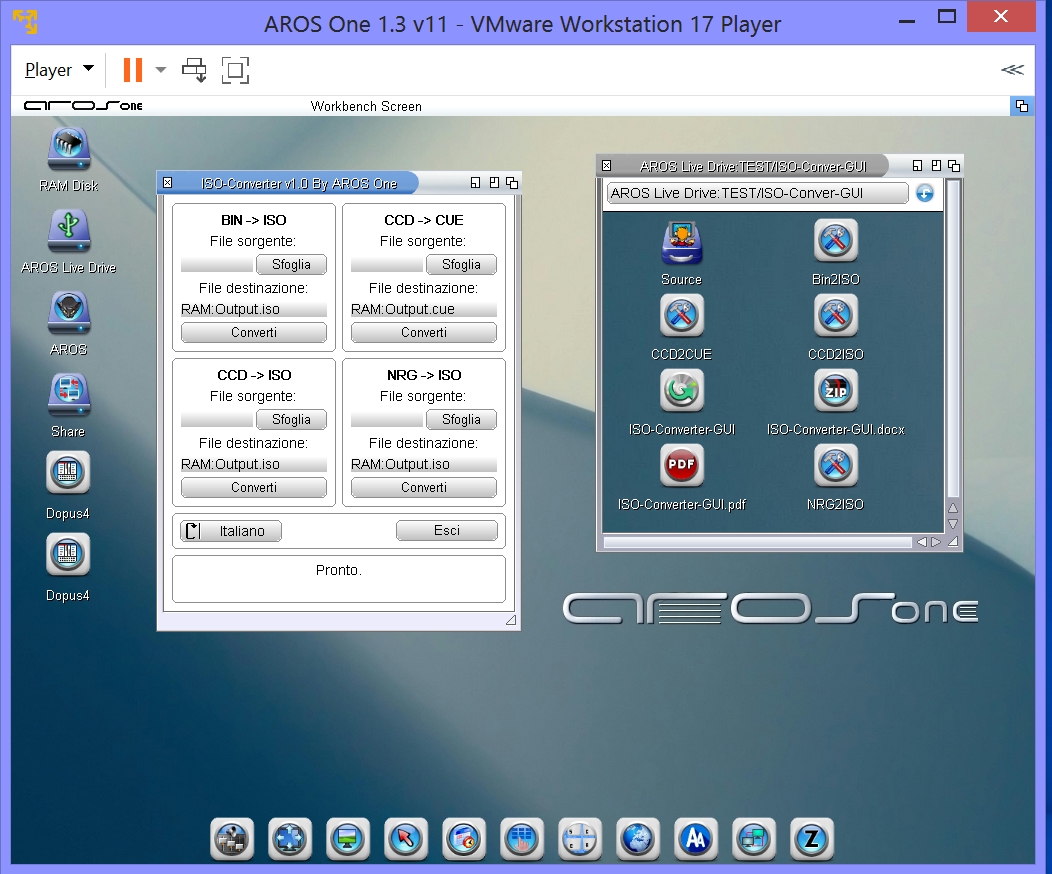This screenshot has width=1052, height=874.
Task: Click Converti in BIN -> ISO panel
Action: [x=254, y=333]
